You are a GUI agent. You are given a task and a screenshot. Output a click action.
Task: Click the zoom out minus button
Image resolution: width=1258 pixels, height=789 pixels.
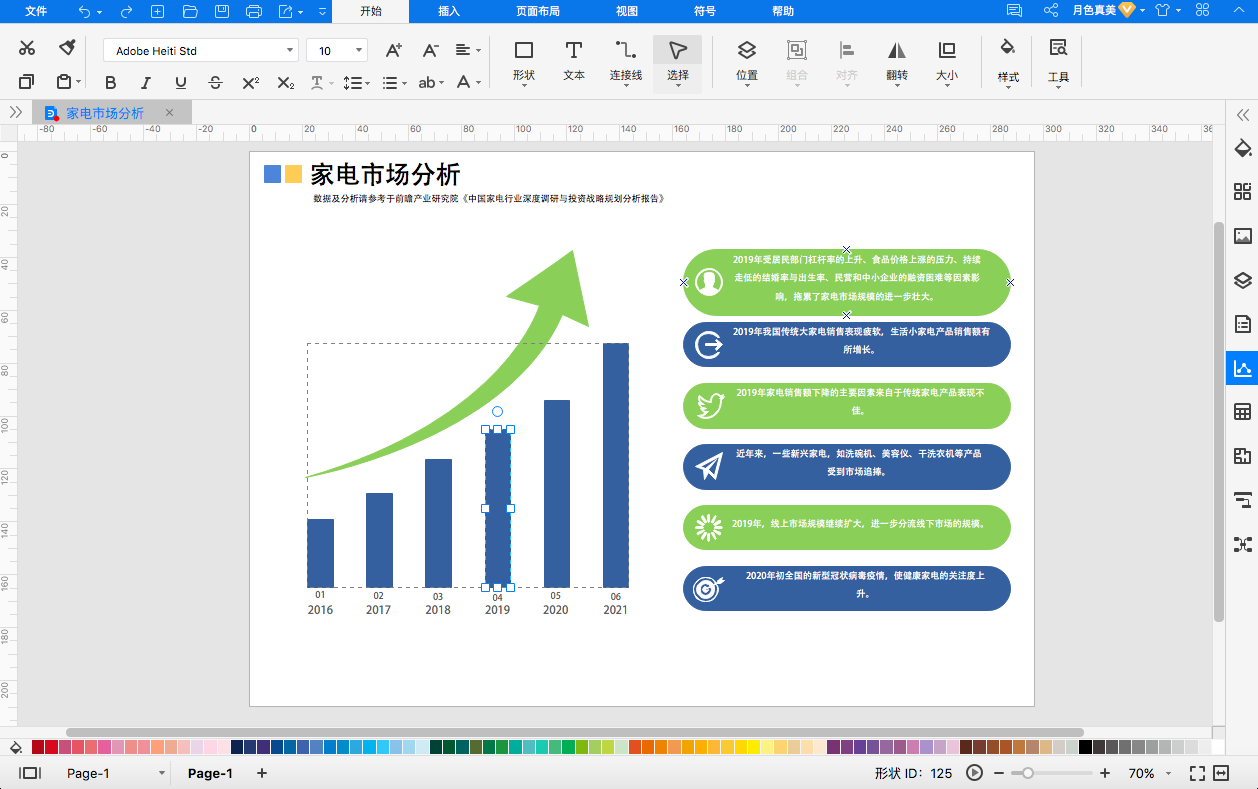[998, 773]
